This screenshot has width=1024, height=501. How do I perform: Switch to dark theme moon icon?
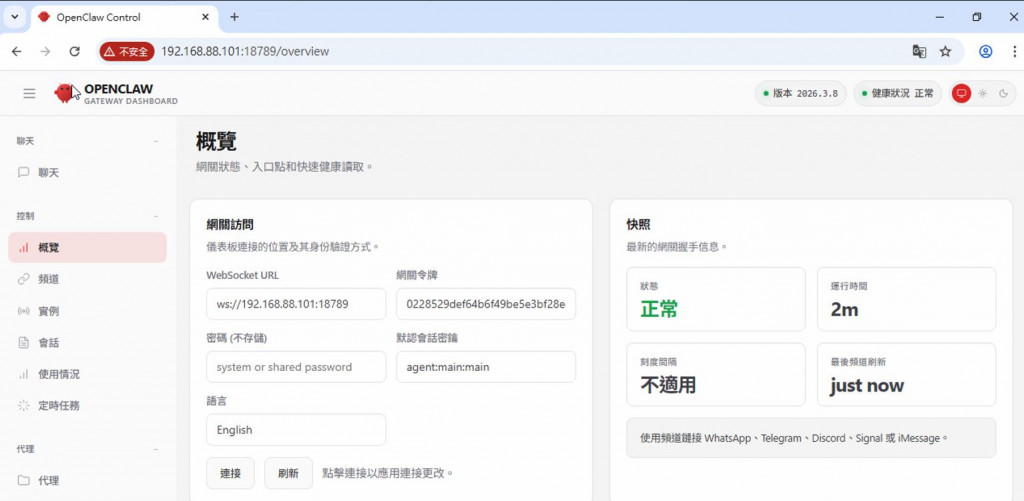pos(1004,93)
